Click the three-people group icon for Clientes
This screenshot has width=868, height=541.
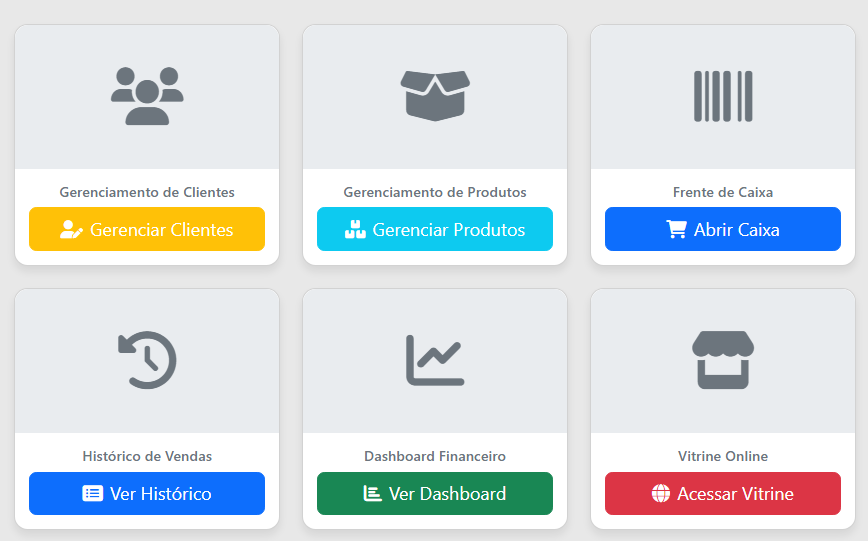[147, 96]
